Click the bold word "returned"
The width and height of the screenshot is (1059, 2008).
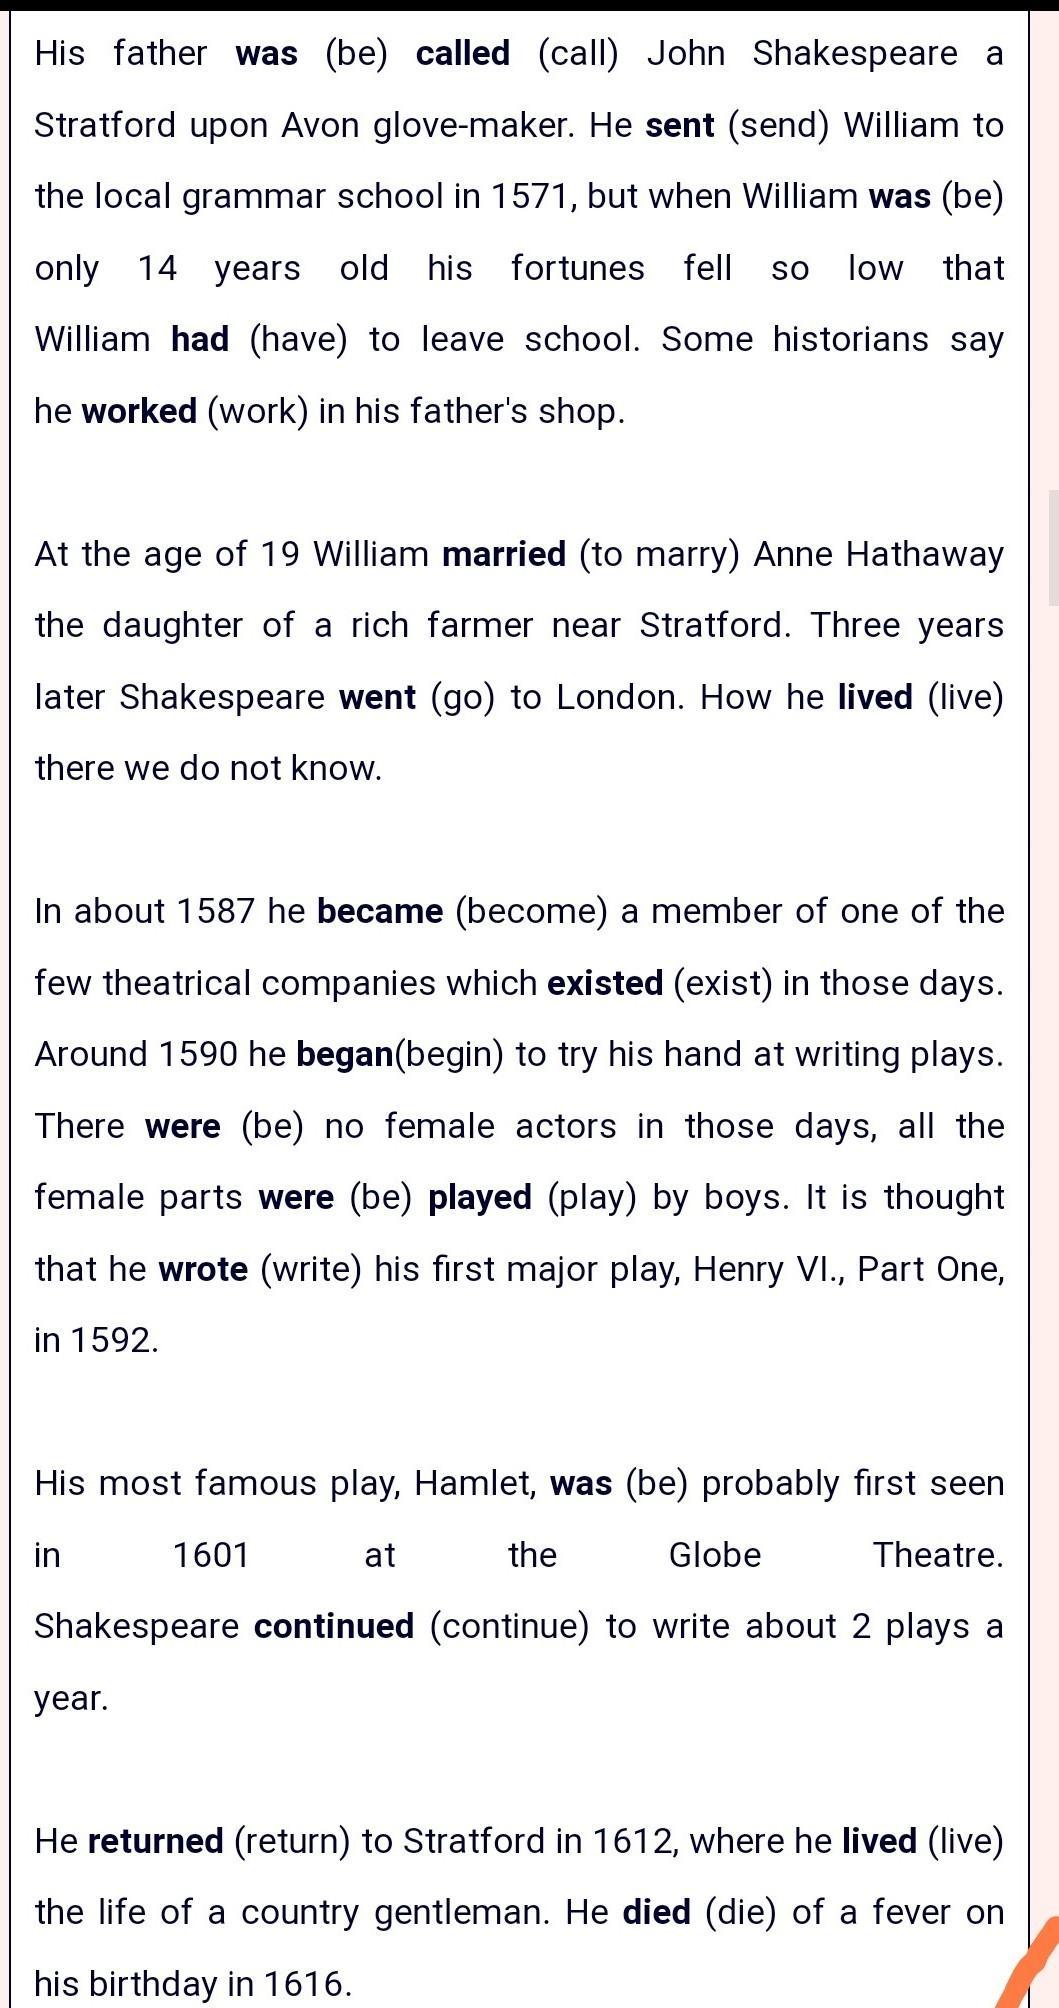click(156, 1842)
